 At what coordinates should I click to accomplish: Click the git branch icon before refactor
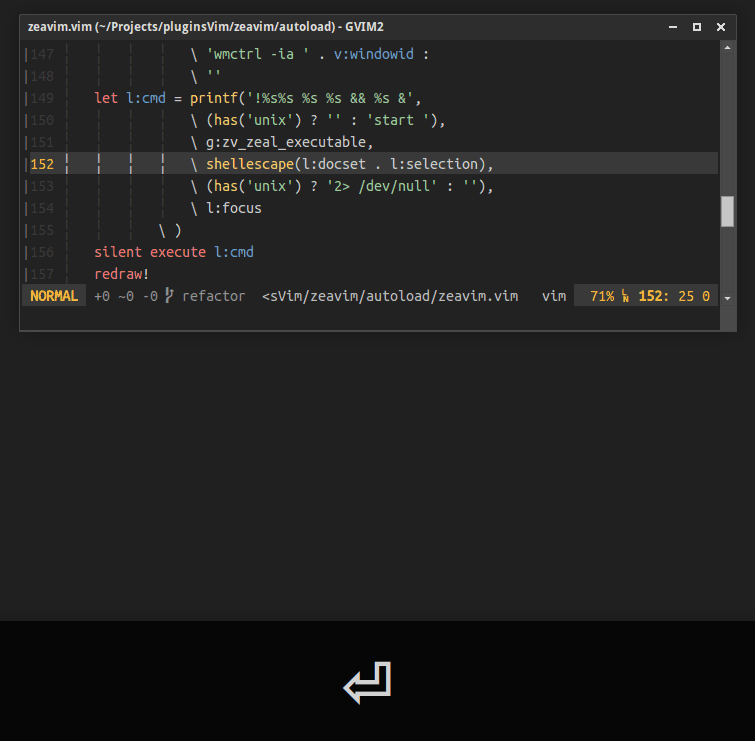point(169,296)
